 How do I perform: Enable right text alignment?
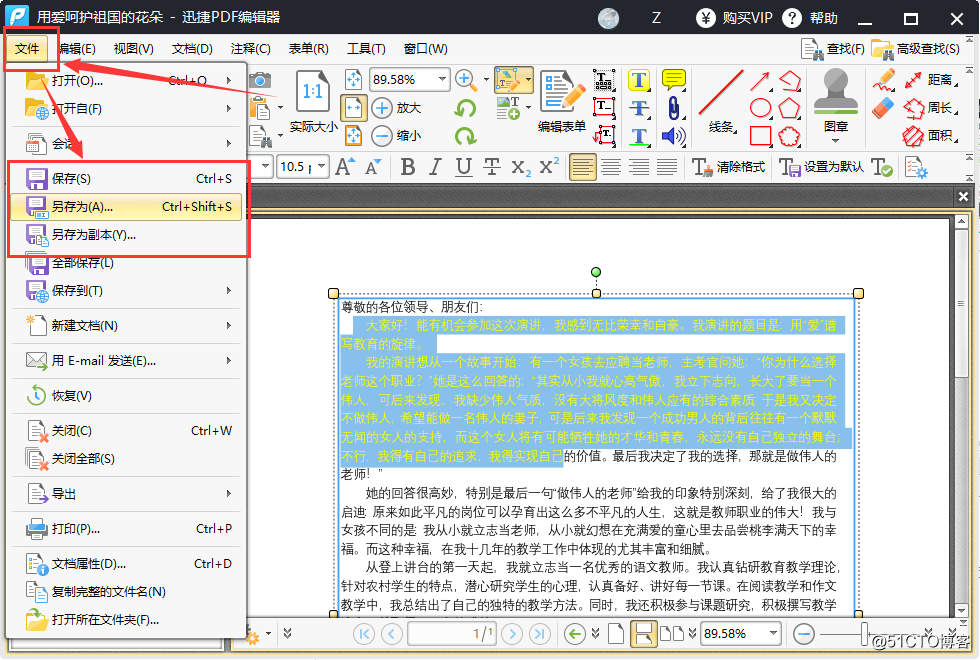click(x=639, y=167)
